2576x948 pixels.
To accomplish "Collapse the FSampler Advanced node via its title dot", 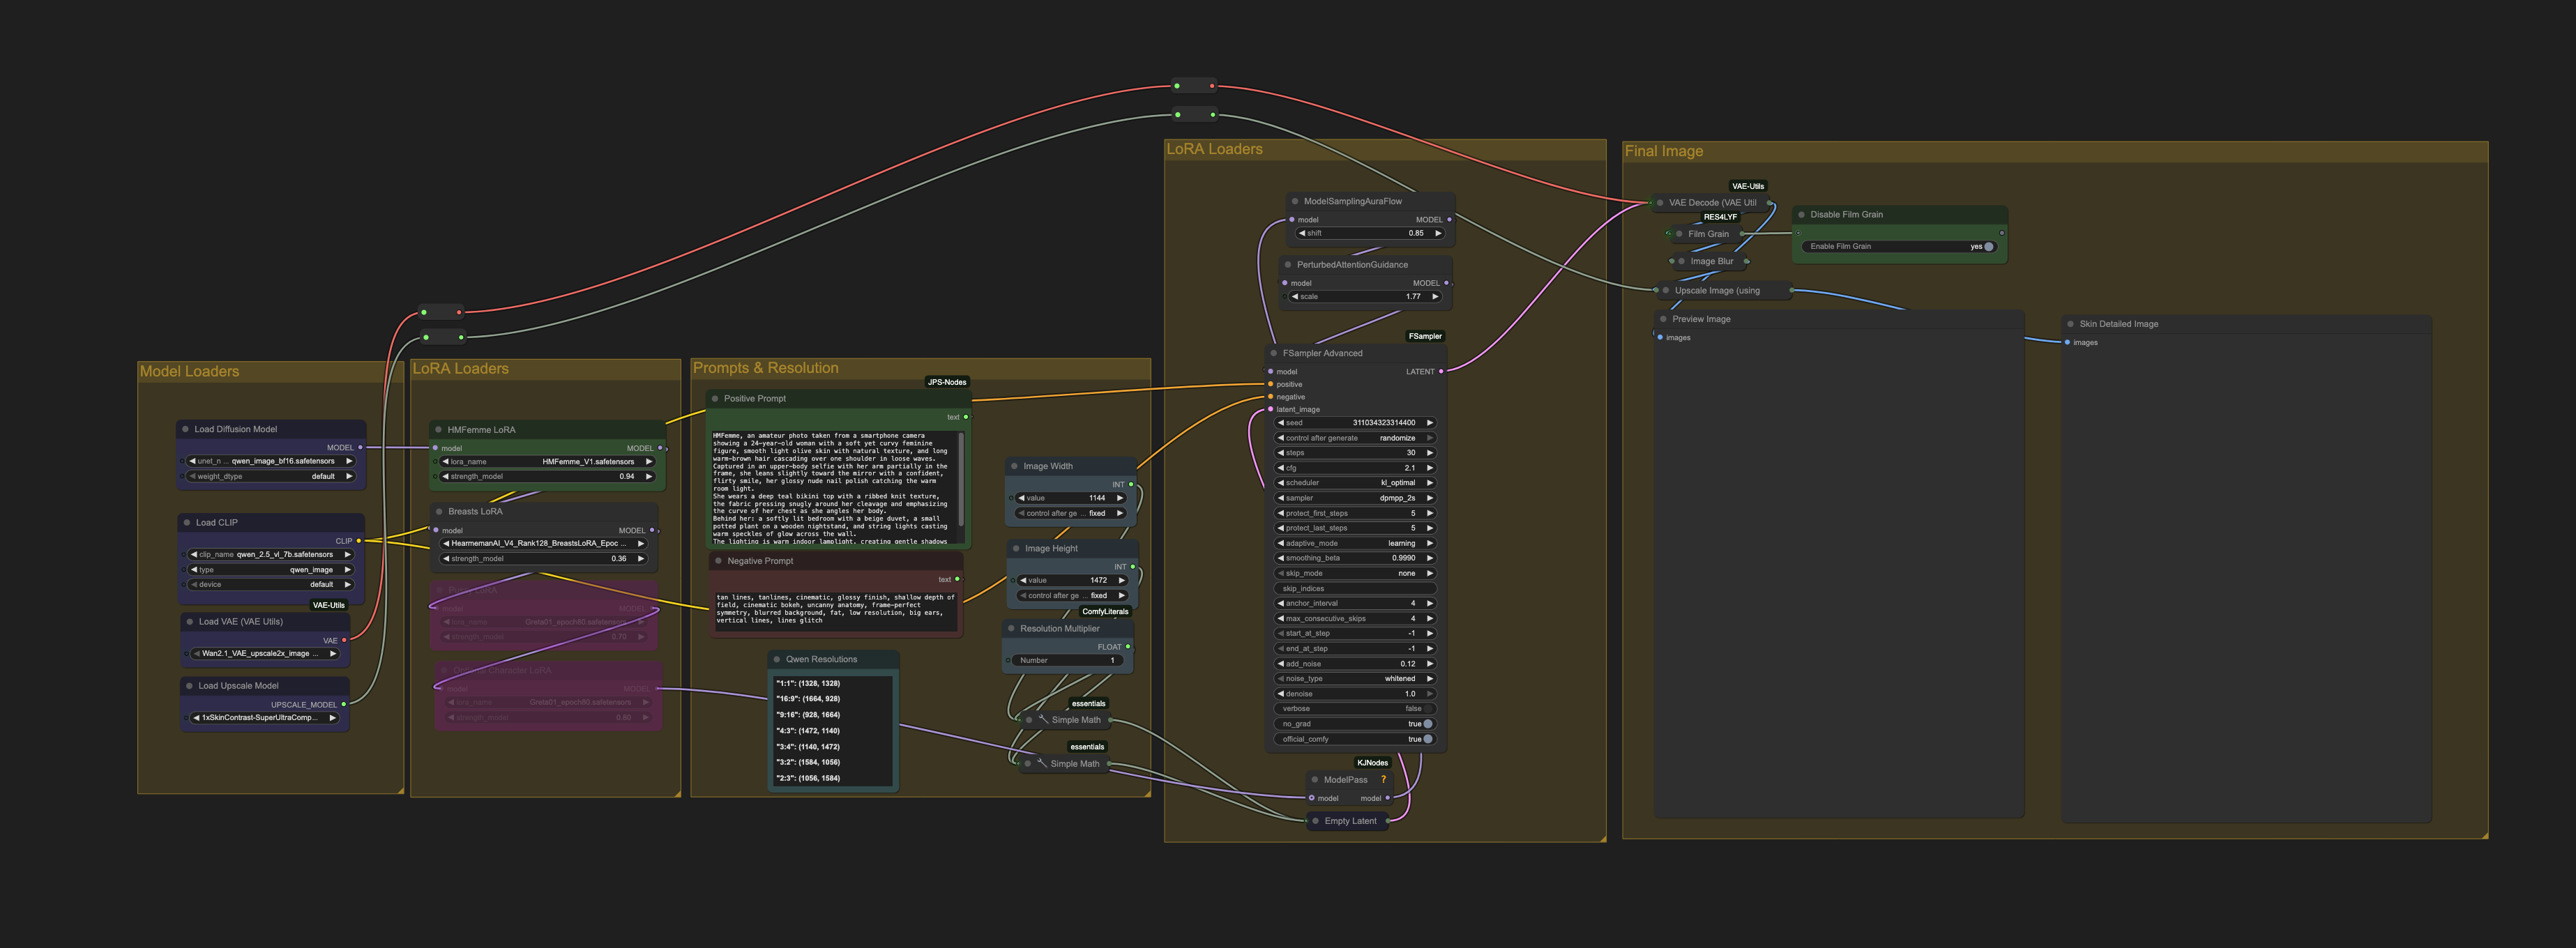I will 1272,353.
